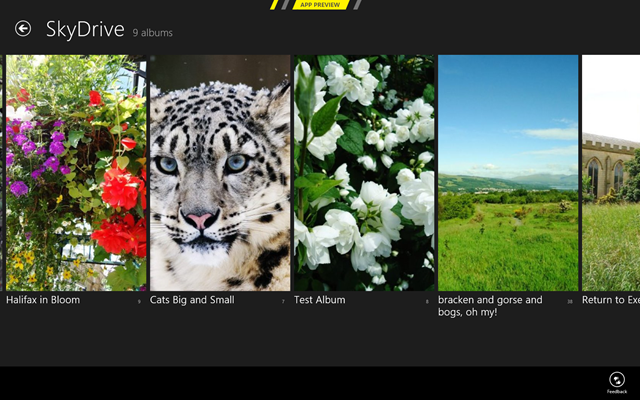Viewport: 640px width, 400px height.
Task: Select 'bracken and gorse and bogs' title
Action: coord(490,306)
